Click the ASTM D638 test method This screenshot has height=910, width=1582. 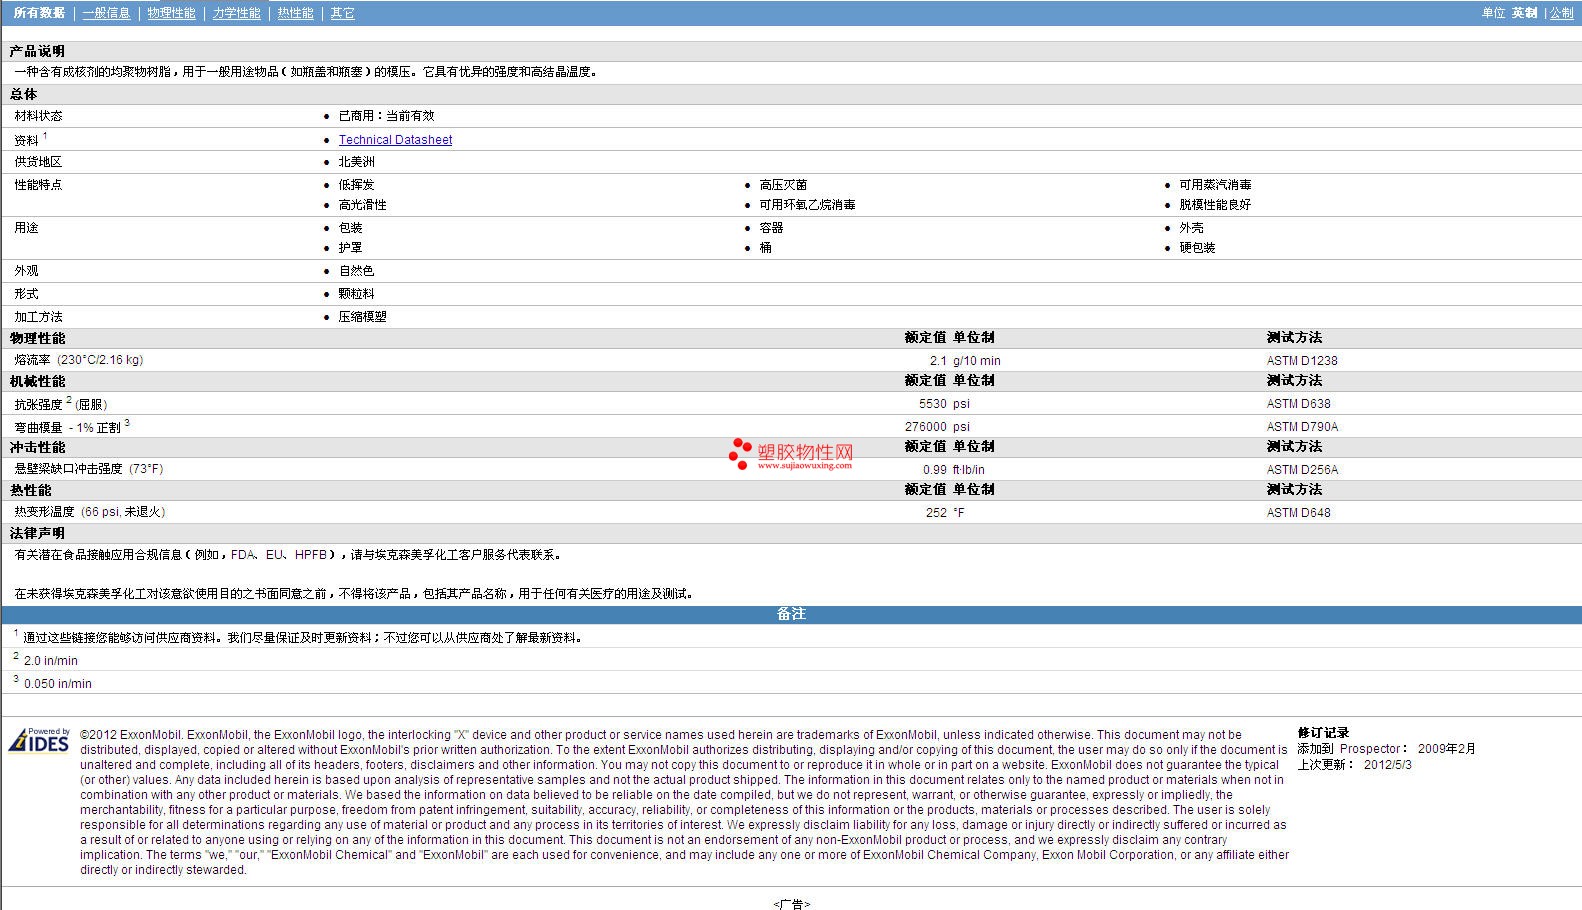(1299, 404)
